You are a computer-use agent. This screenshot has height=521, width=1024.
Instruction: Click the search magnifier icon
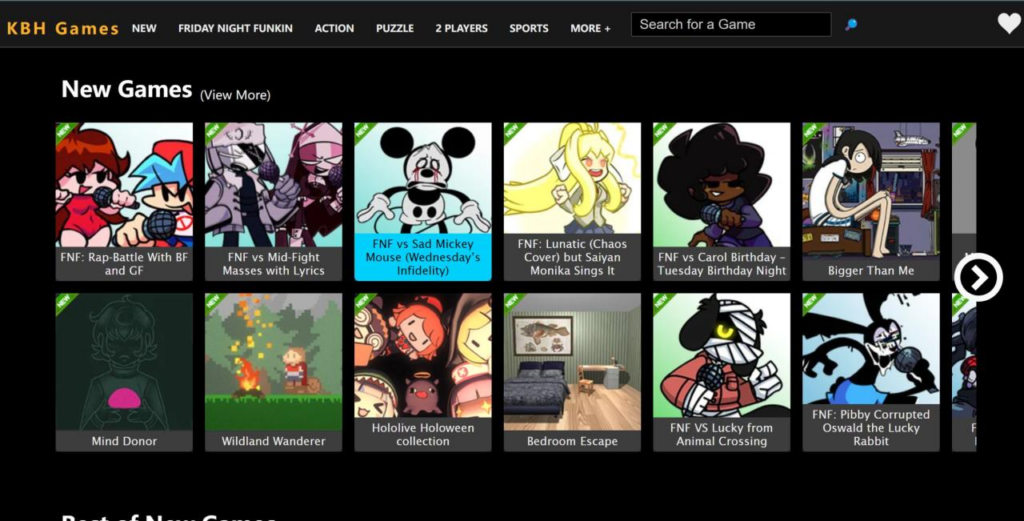tap(851, 25)
